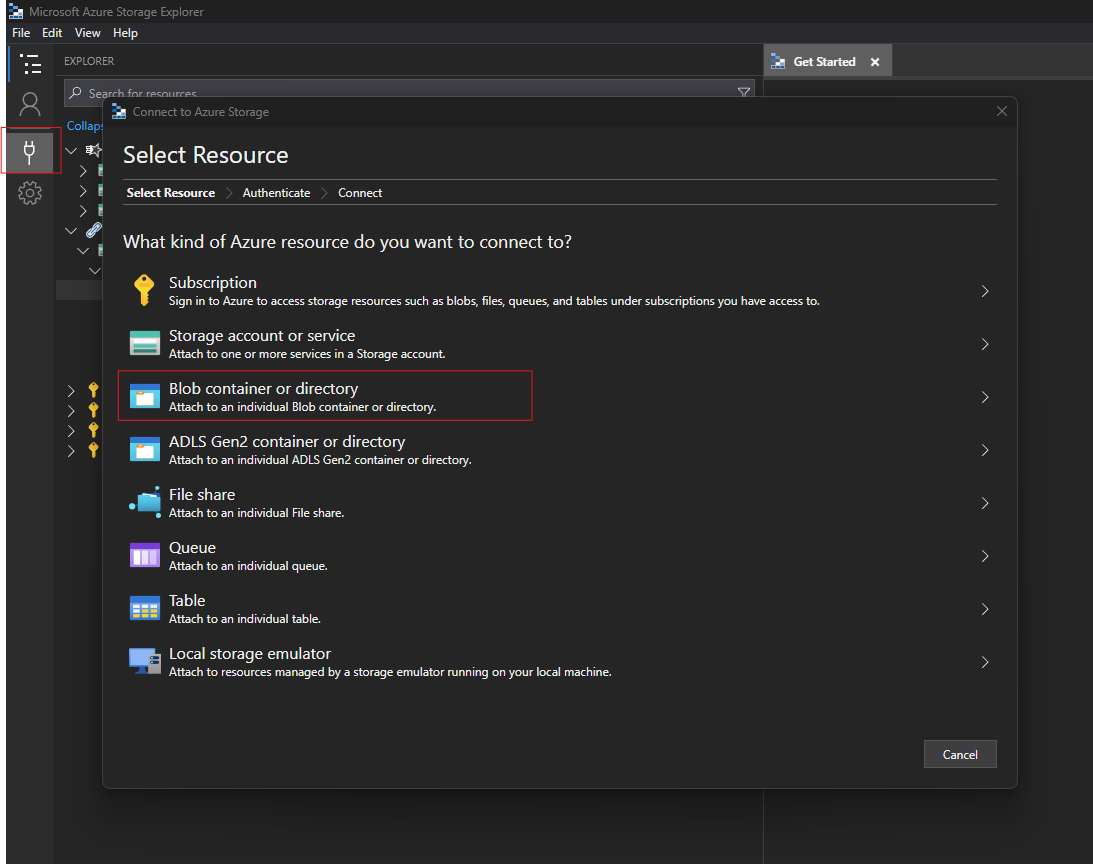Screen dimensions: 1093x864
Task: Select the Subscription title text
Action: pos(213,282)
